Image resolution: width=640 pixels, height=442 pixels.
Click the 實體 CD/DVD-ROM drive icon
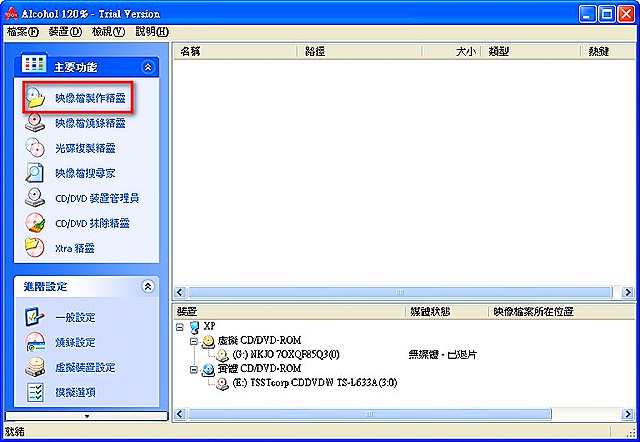pos(208,369)
